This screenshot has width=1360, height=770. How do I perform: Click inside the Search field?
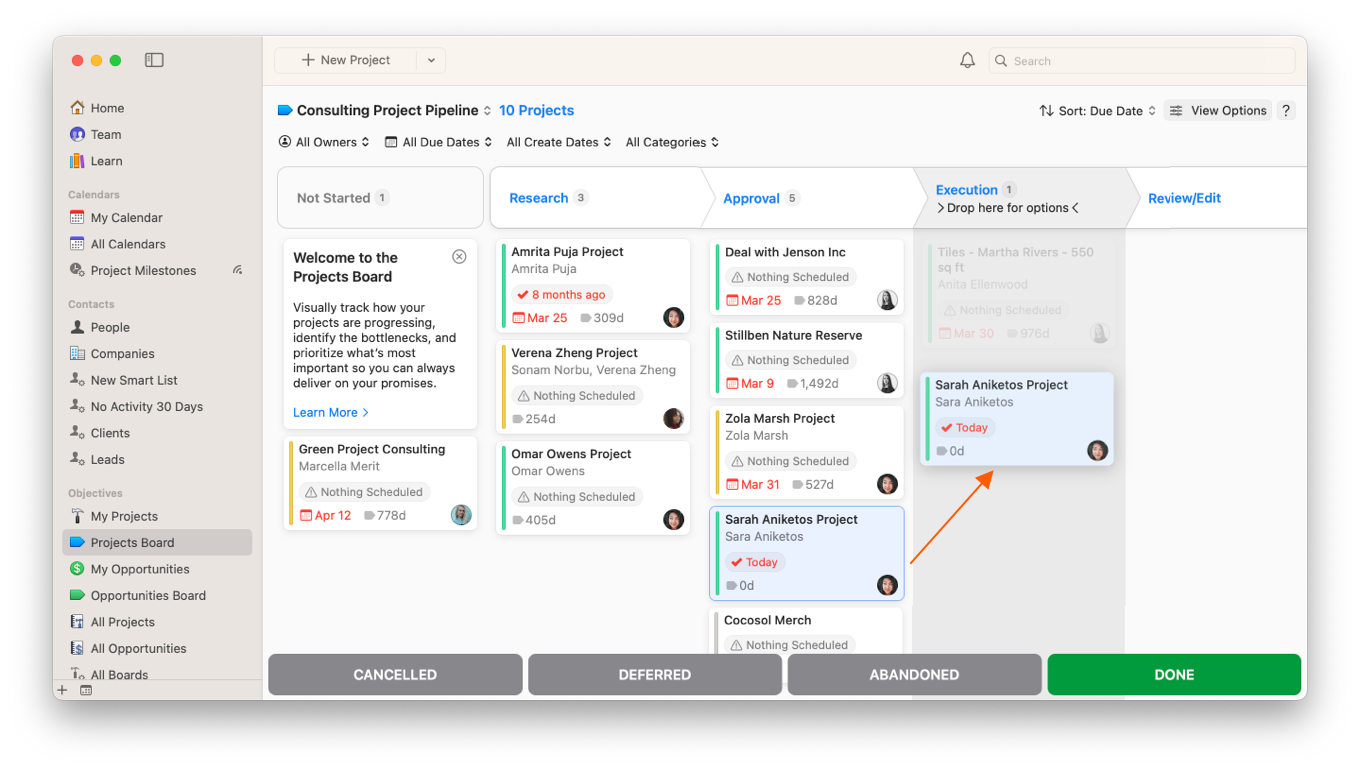click(1100, 60)
